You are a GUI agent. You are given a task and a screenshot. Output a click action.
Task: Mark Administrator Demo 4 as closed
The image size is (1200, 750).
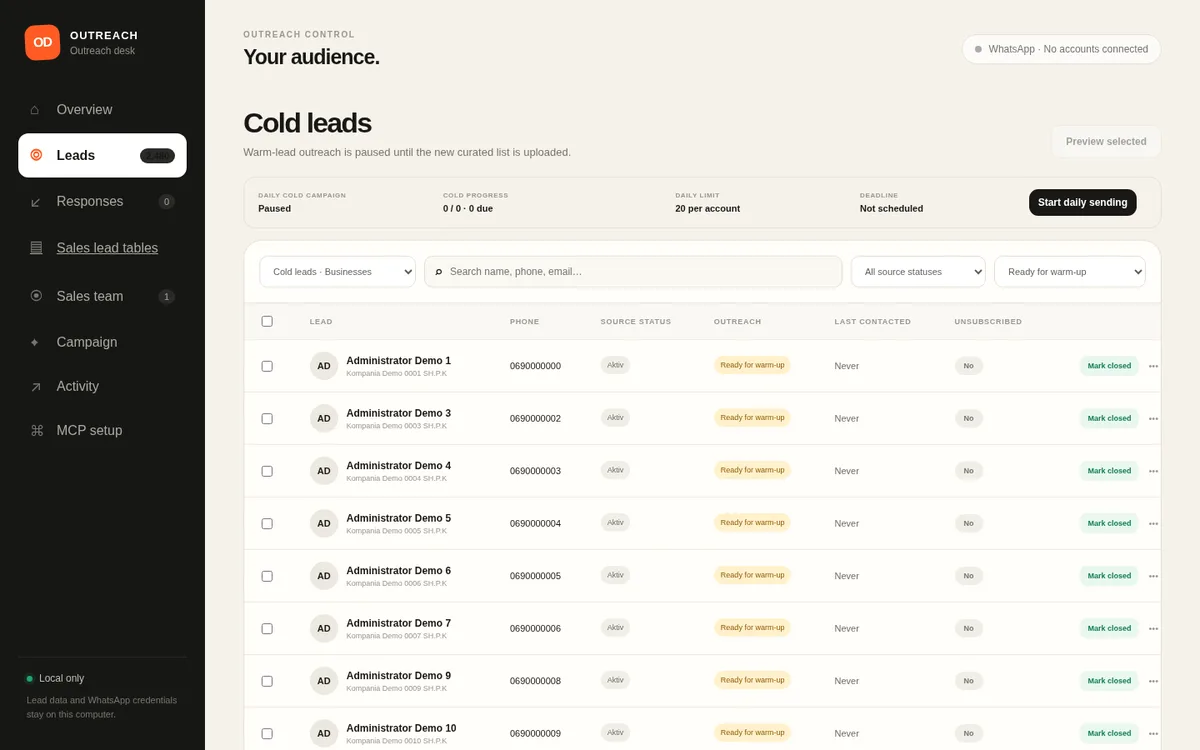(x=1109, y=471)
